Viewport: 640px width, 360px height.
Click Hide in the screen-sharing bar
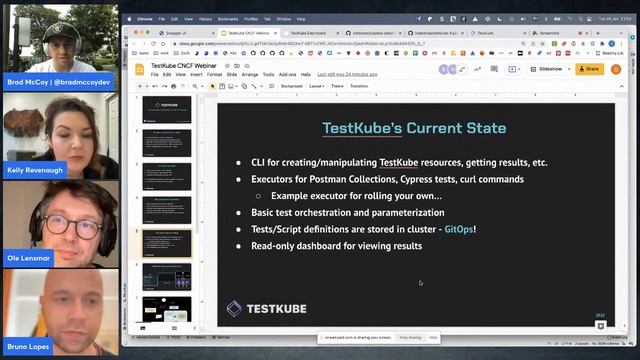[x=433, y=338]
